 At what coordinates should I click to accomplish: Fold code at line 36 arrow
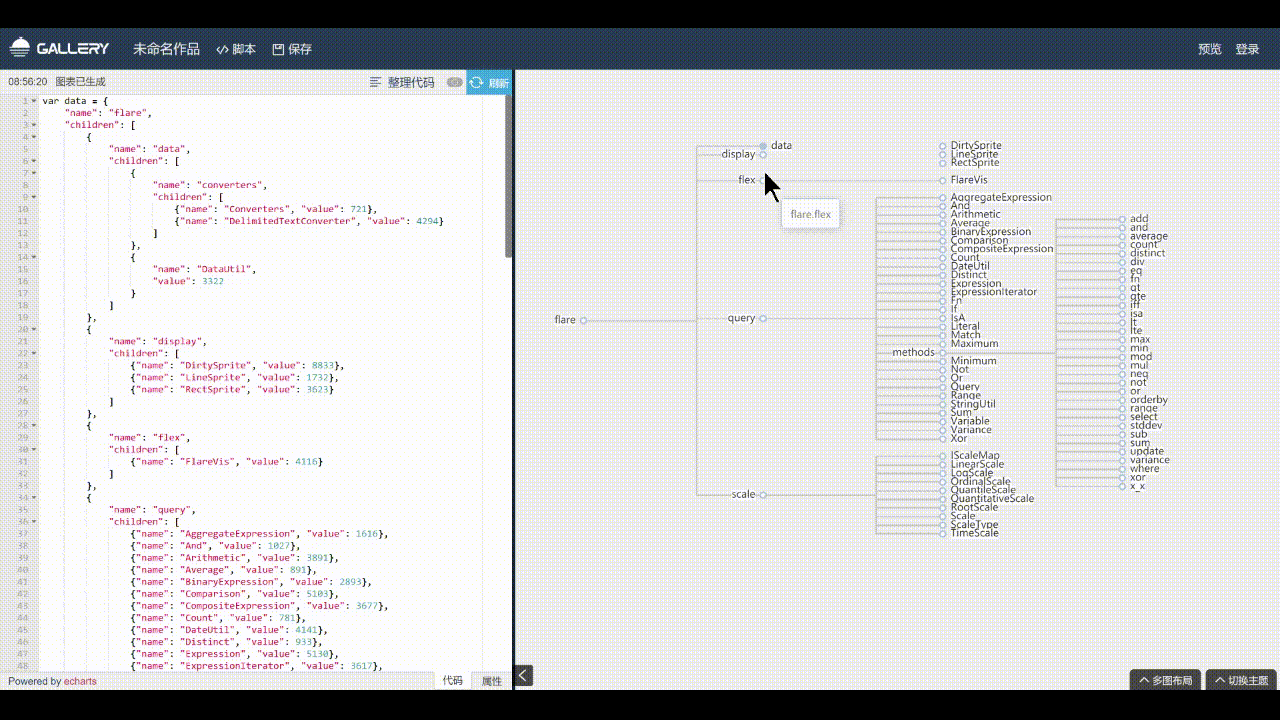coord(34,521)
